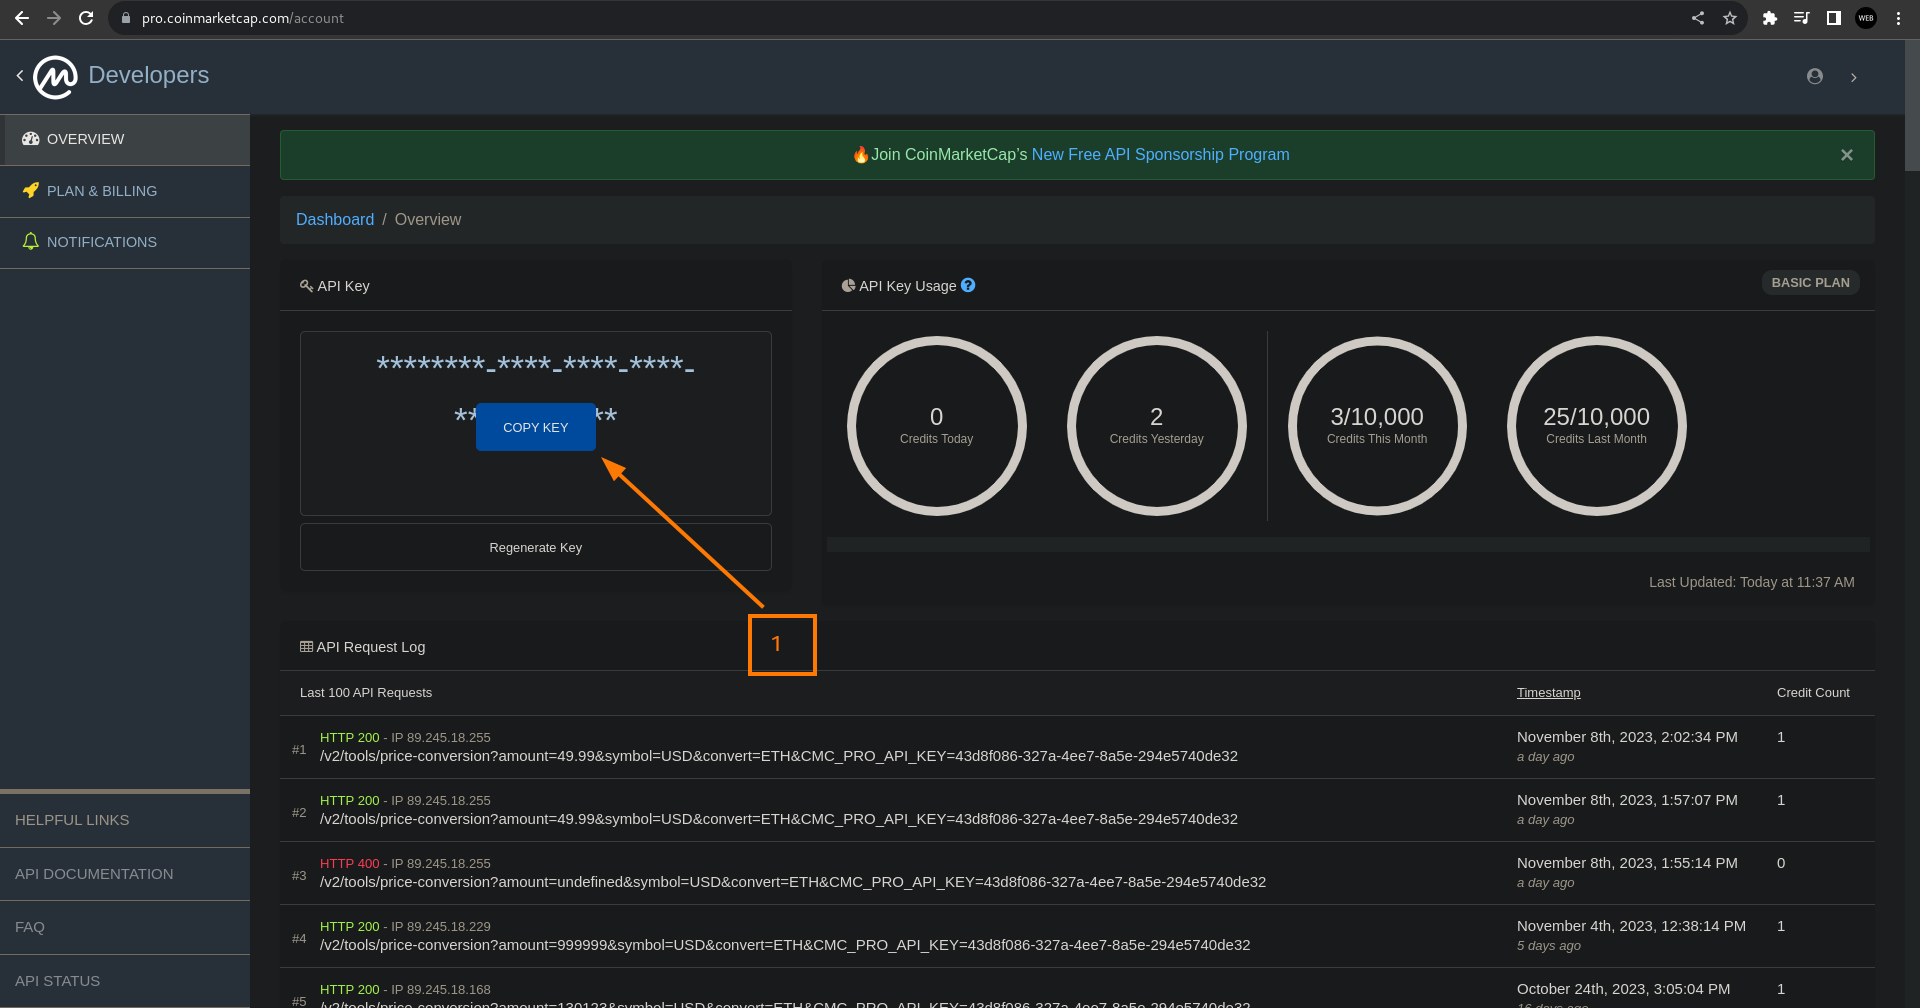The height and width of the screenshot is (1008, 1920).
Task: Open the Overview sidebar item
Action: 125,139
